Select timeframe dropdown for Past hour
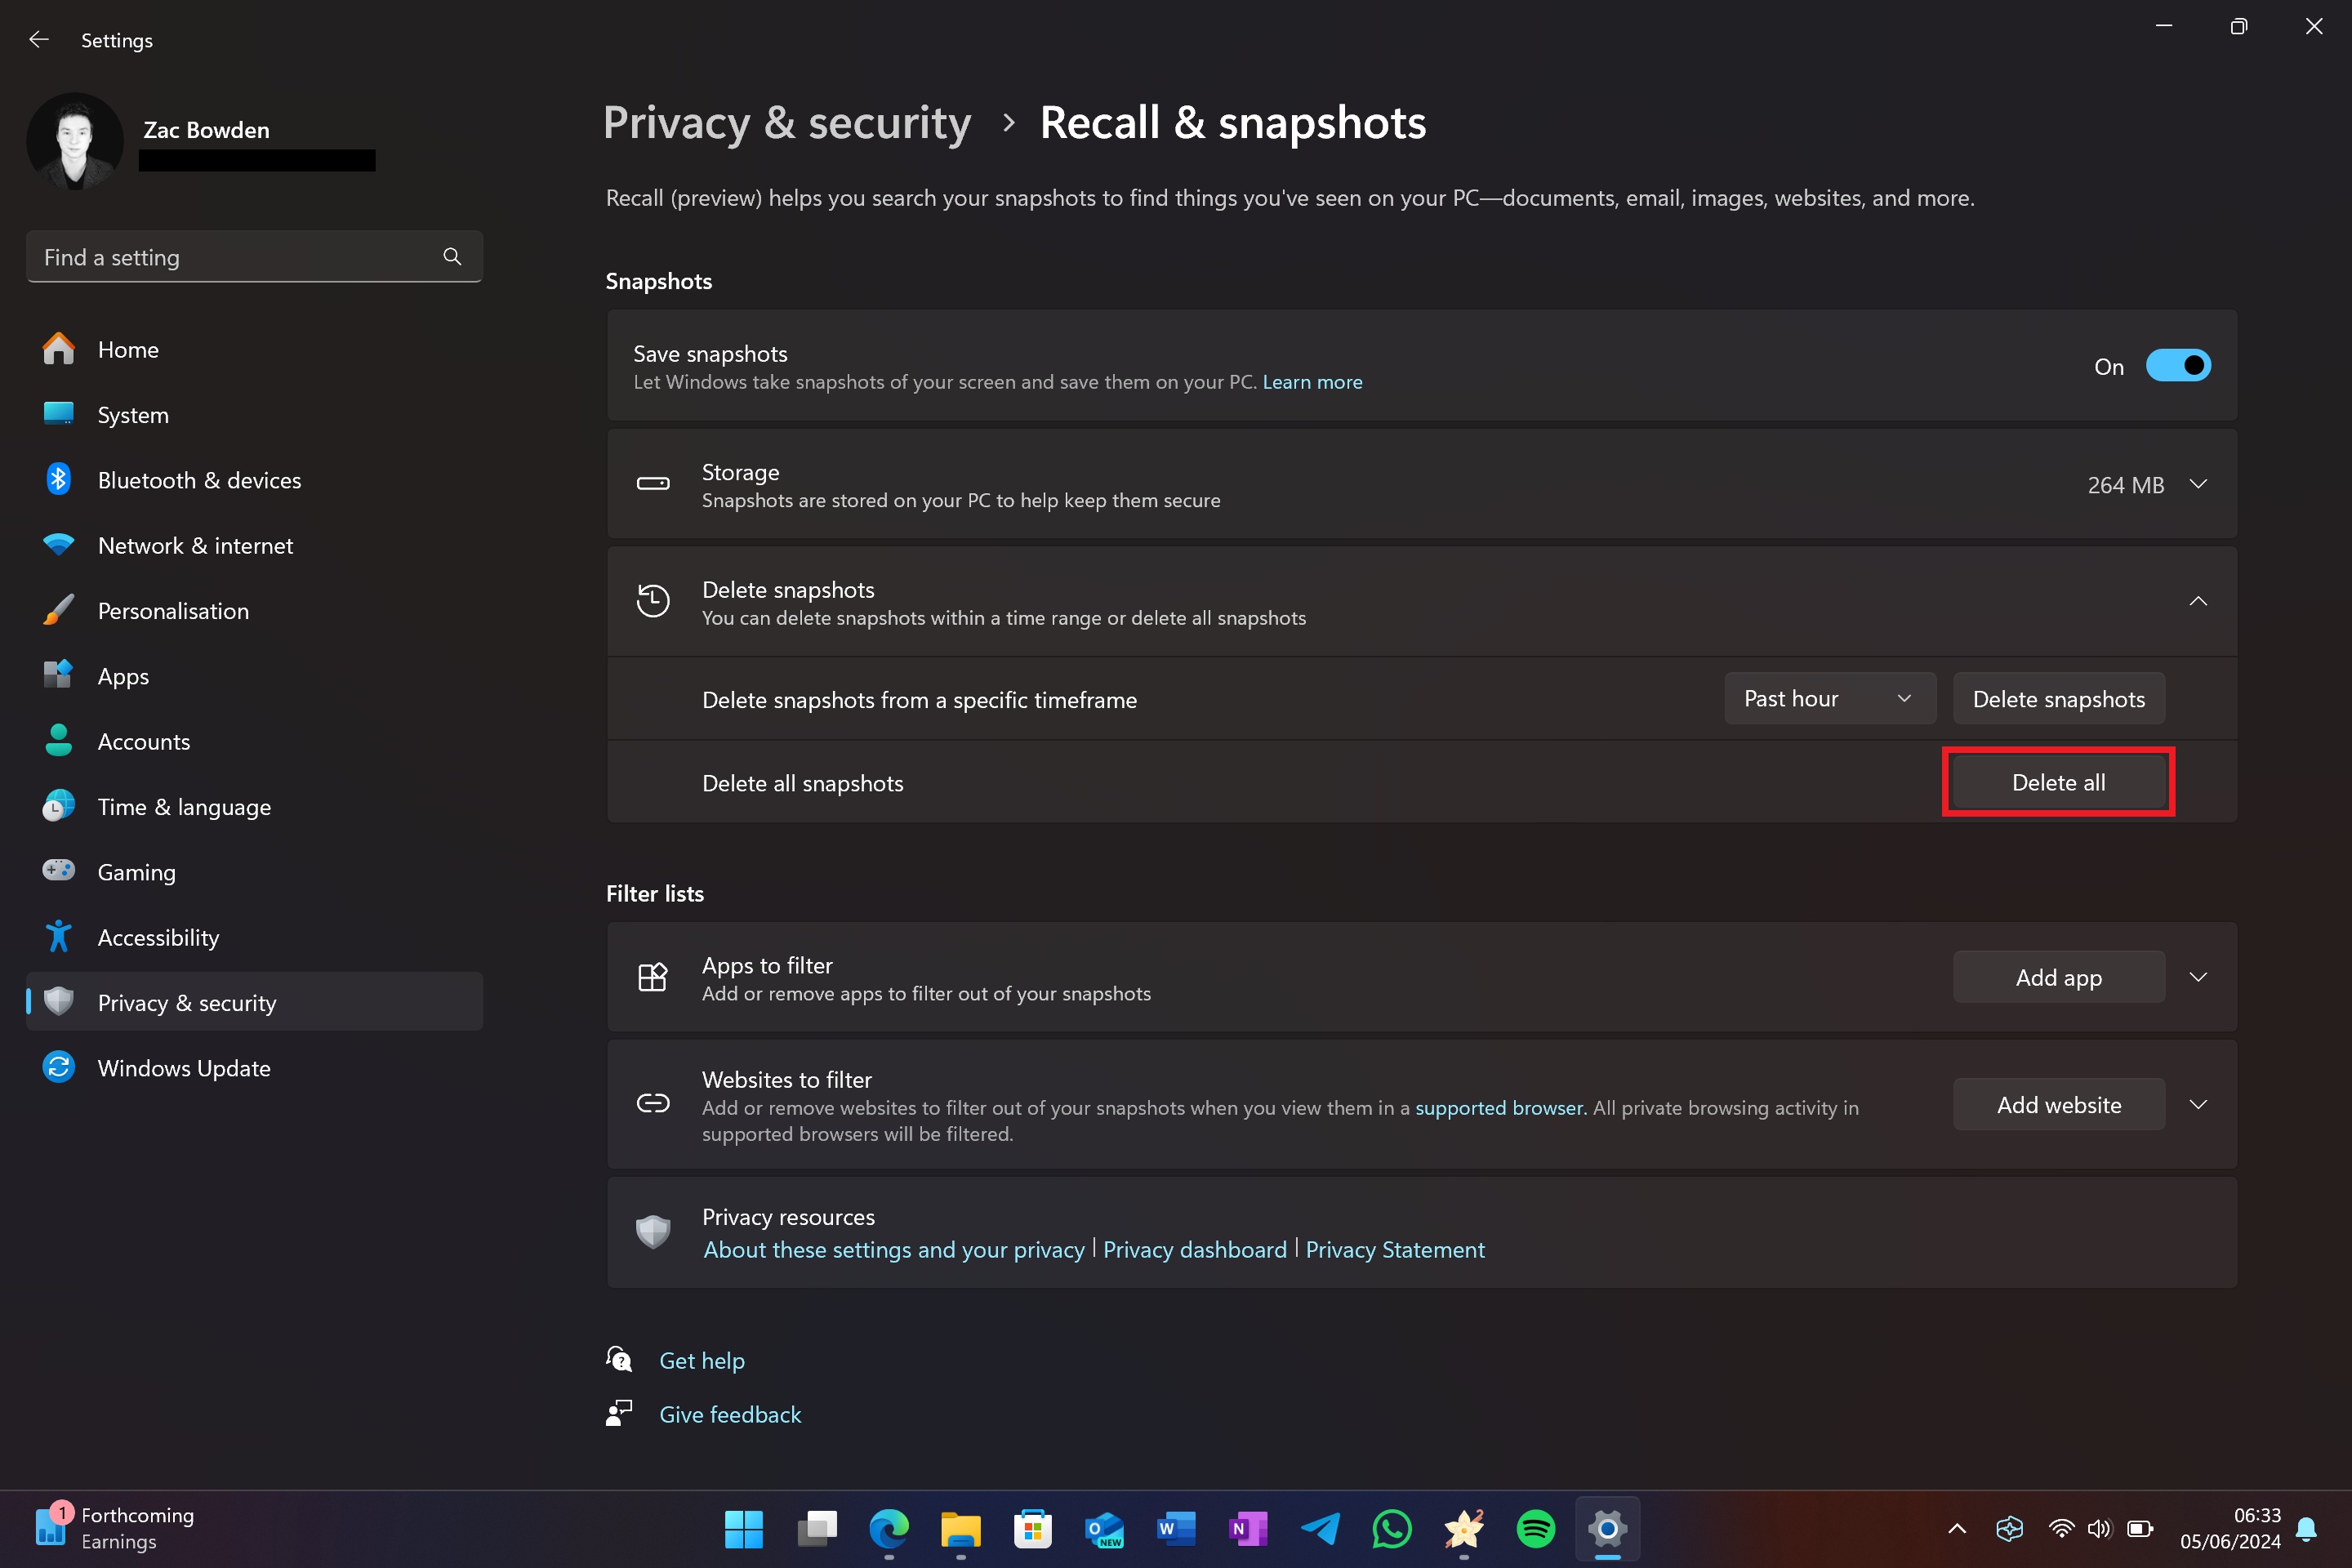The image size is (2352, 1568). [x=1829, y=698]
